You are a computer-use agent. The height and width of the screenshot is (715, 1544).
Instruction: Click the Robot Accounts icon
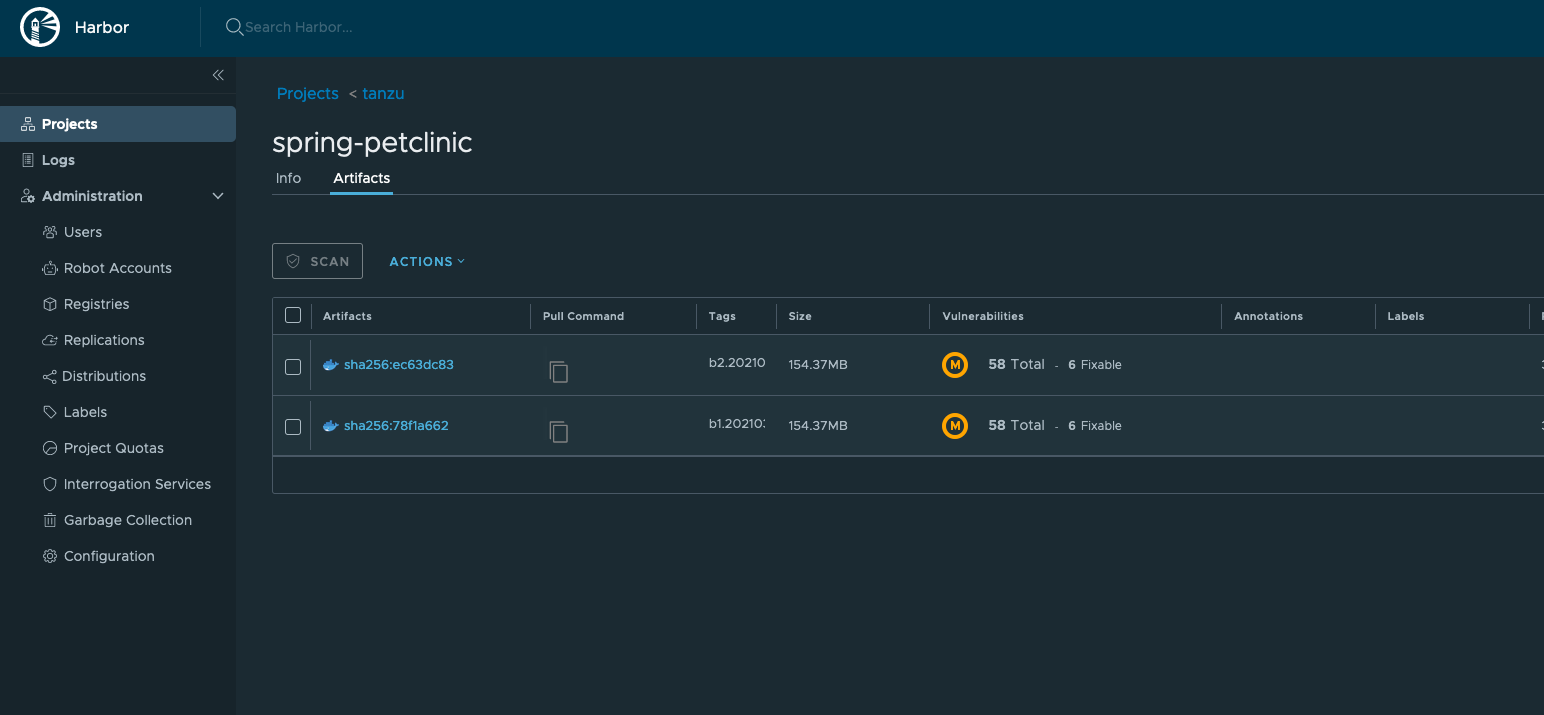50,268
